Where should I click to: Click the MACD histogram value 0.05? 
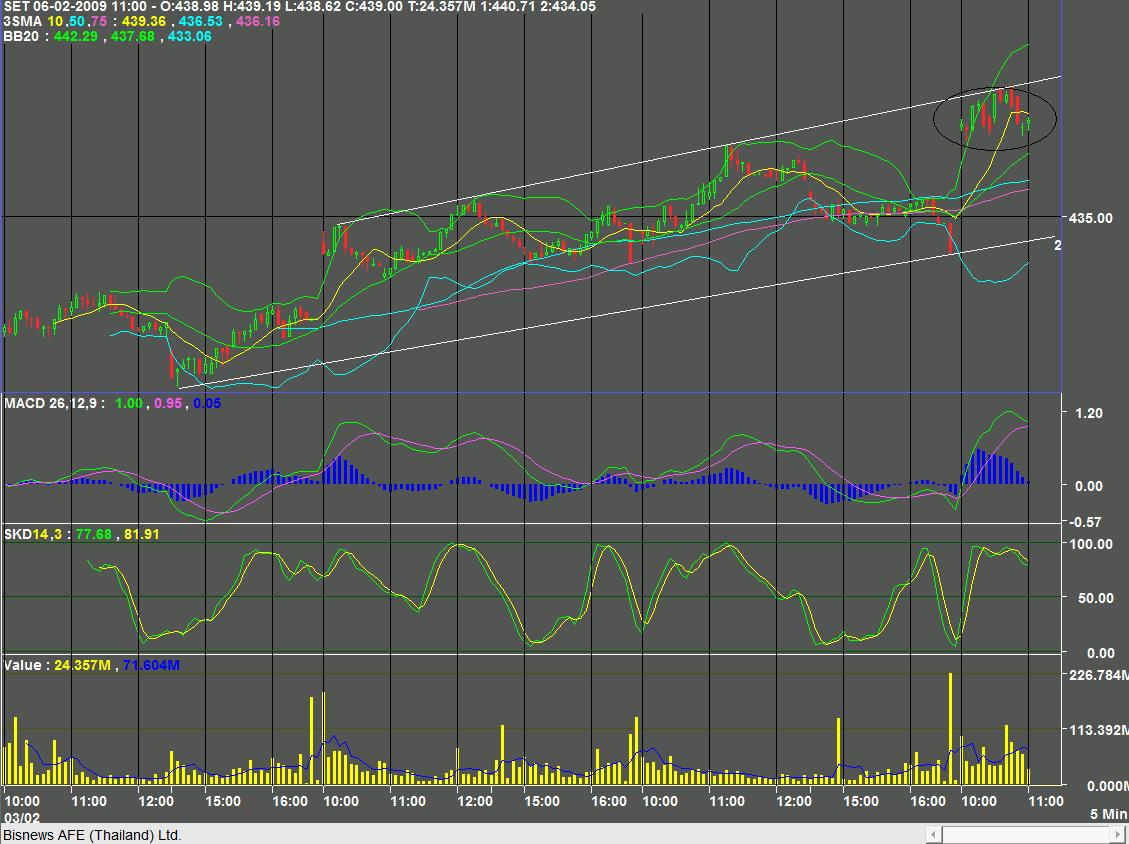point(207,403)
